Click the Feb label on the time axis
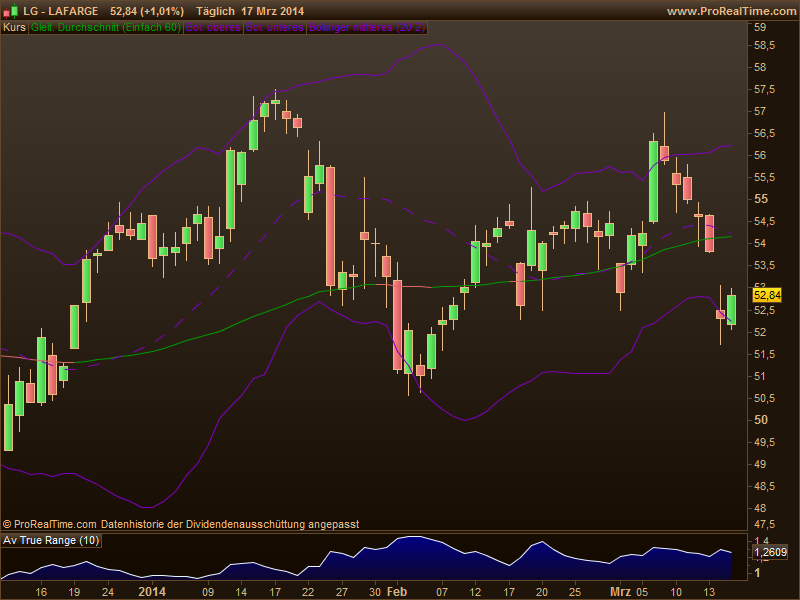This screenshot has height=600, width=800. point(397,592)
